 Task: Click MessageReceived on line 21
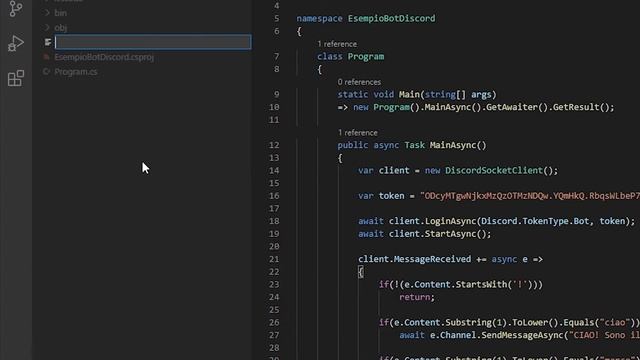(x=432, y=259)
